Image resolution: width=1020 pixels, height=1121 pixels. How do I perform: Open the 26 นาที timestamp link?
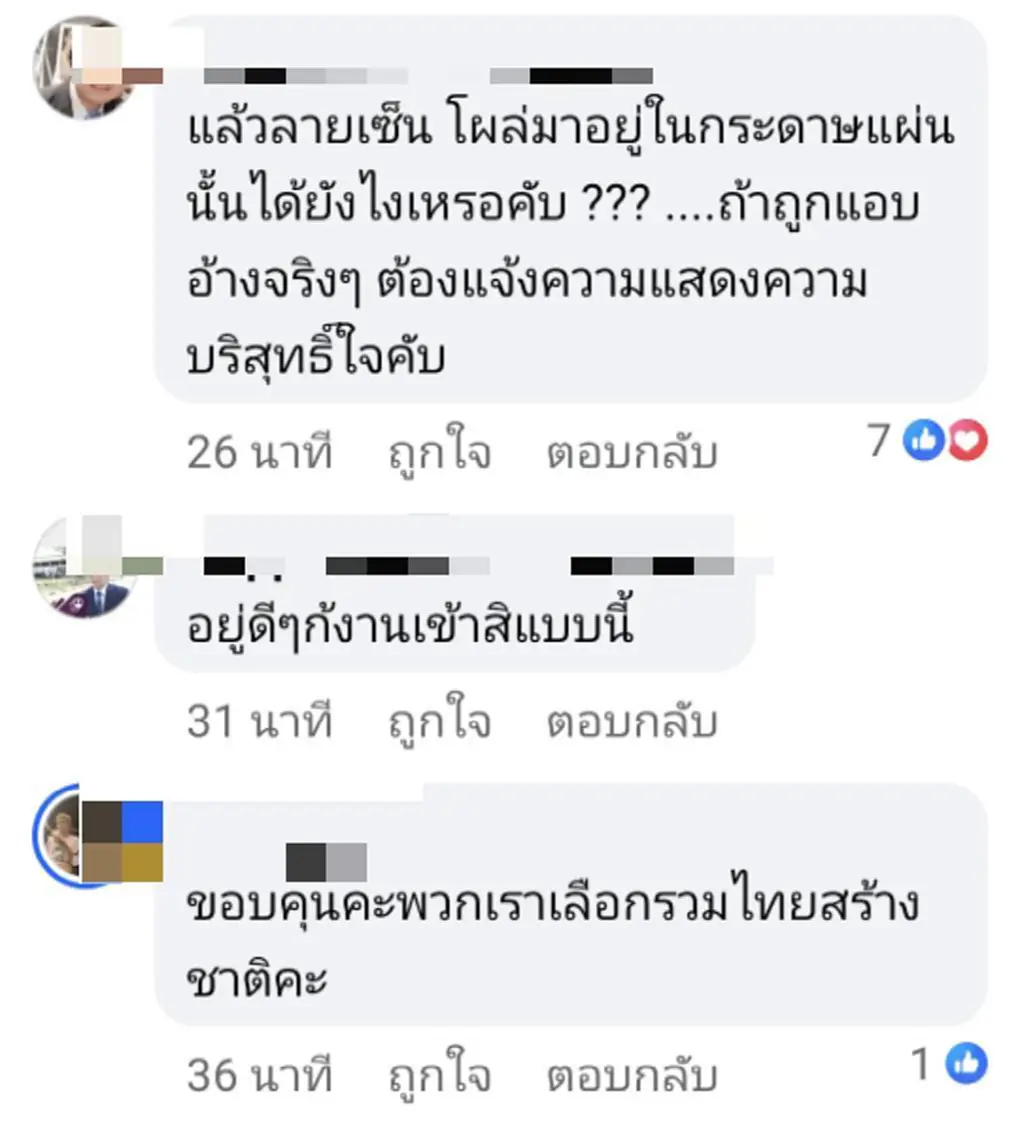pos(259,453)
